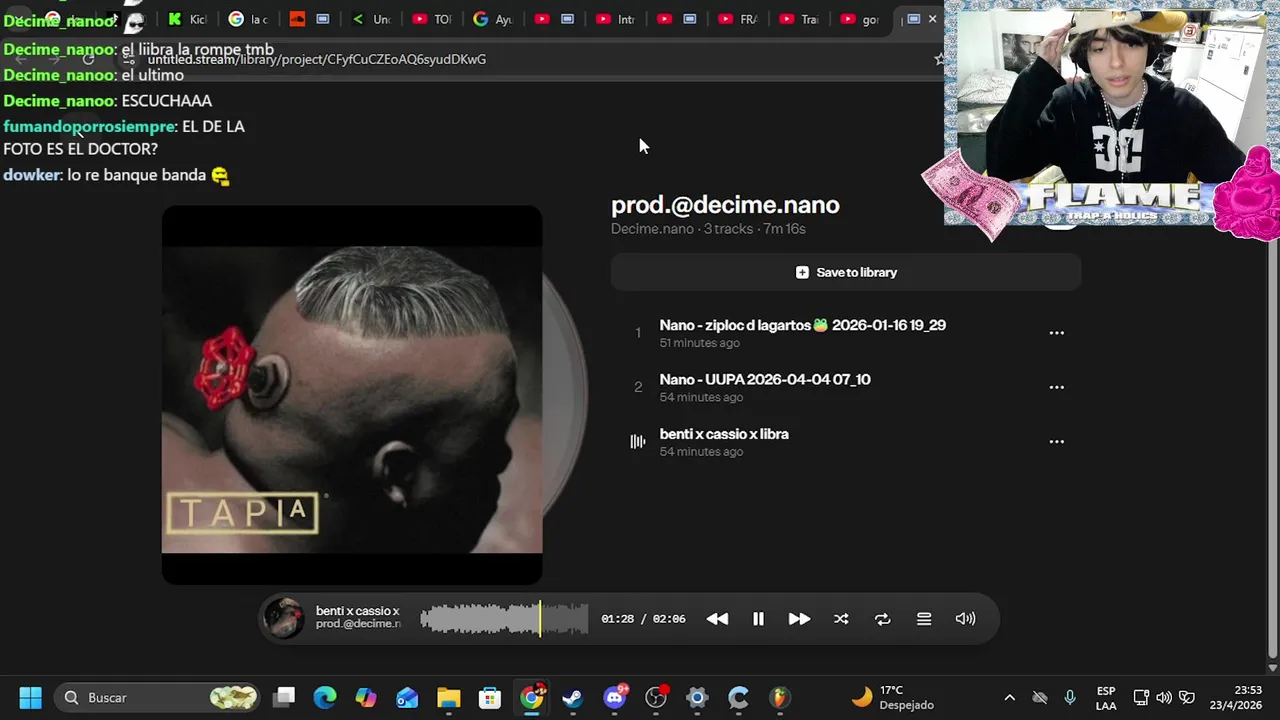Viewport: 1280px width, 720px height.
Task: Click the small album art in player bar
Action: tap(283, 618)
